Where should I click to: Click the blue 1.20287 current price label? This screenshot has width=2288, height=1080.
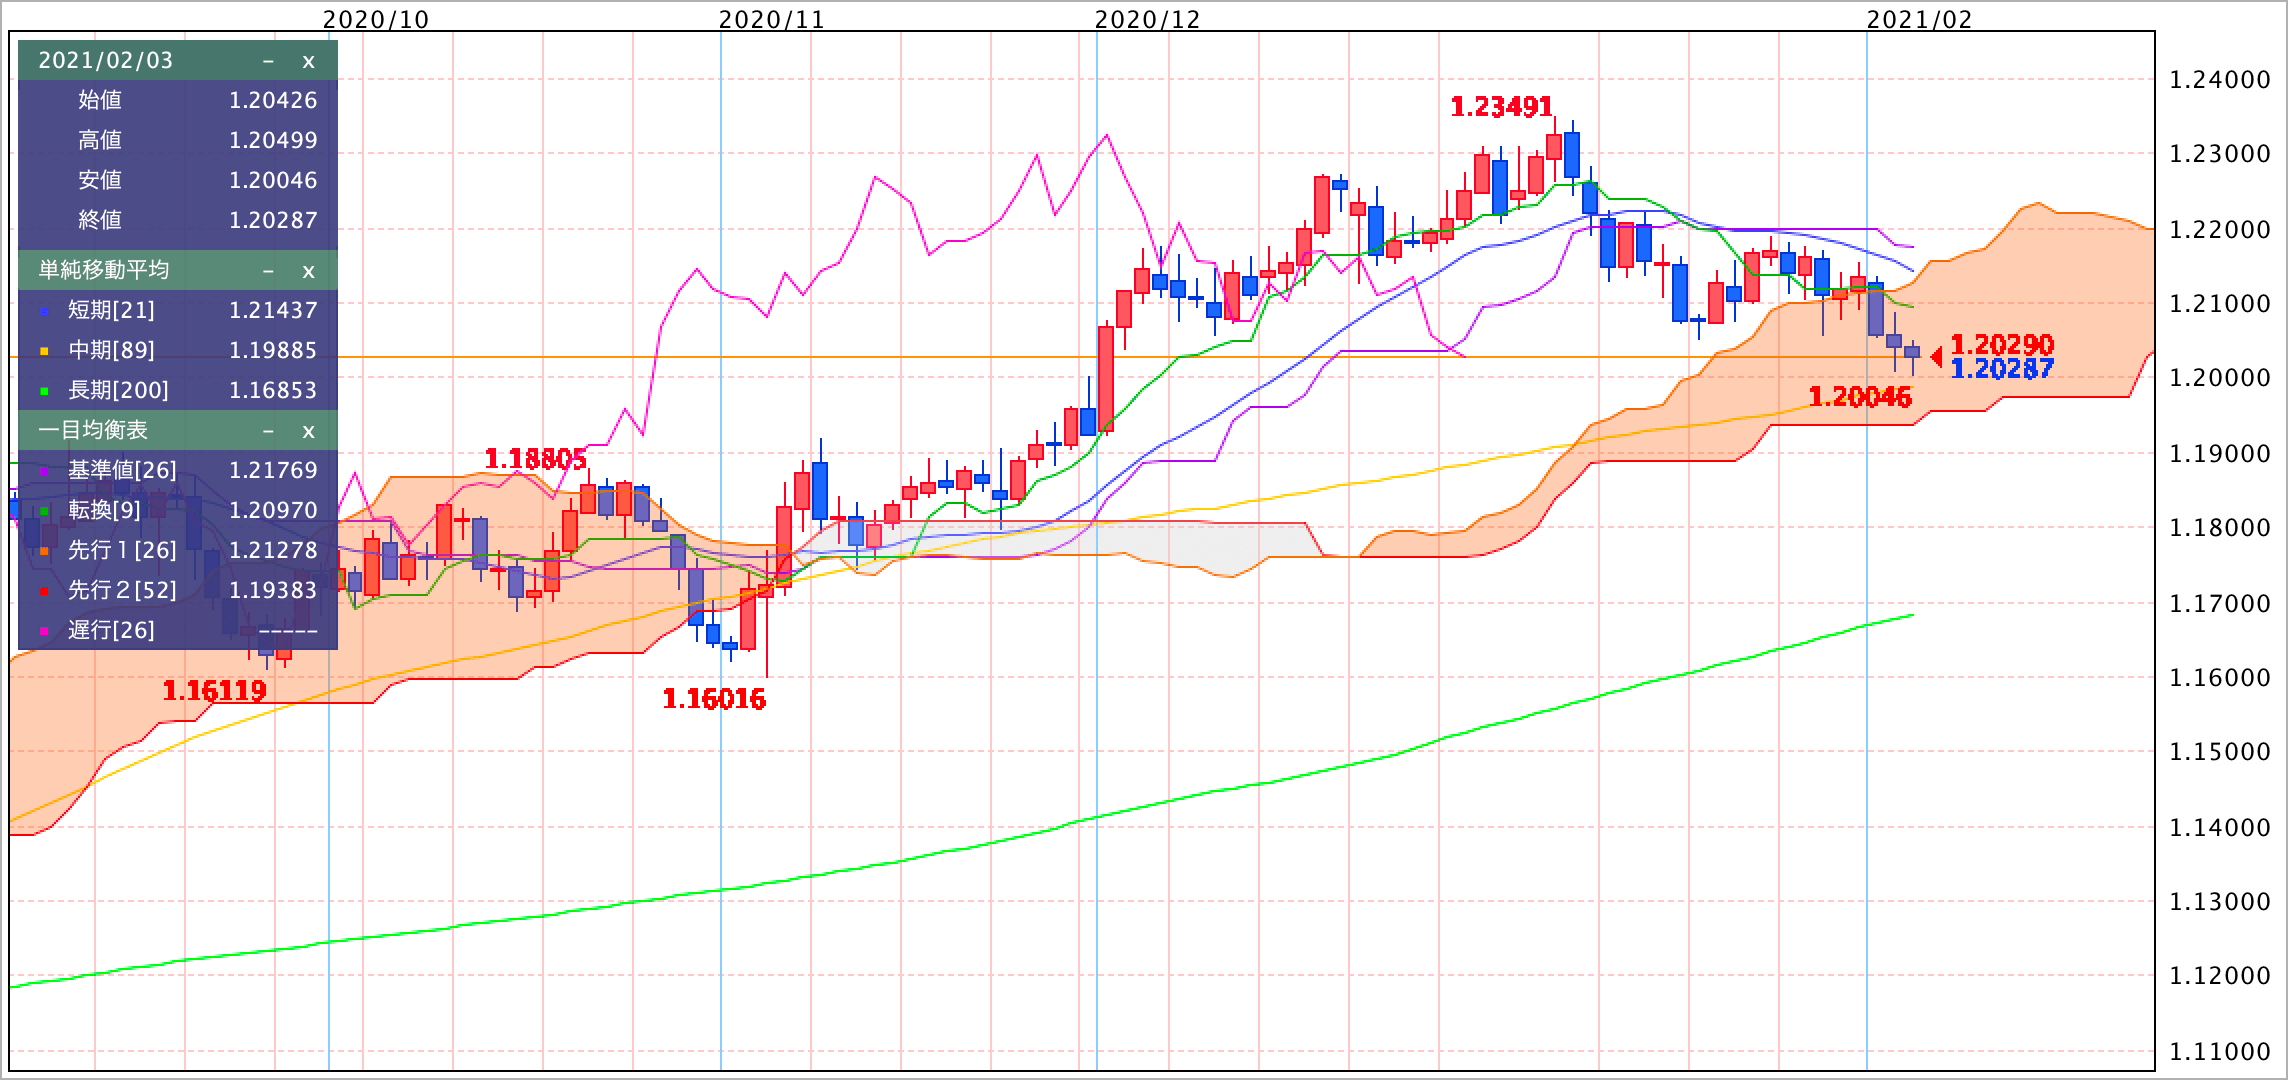click(2002, 369)
